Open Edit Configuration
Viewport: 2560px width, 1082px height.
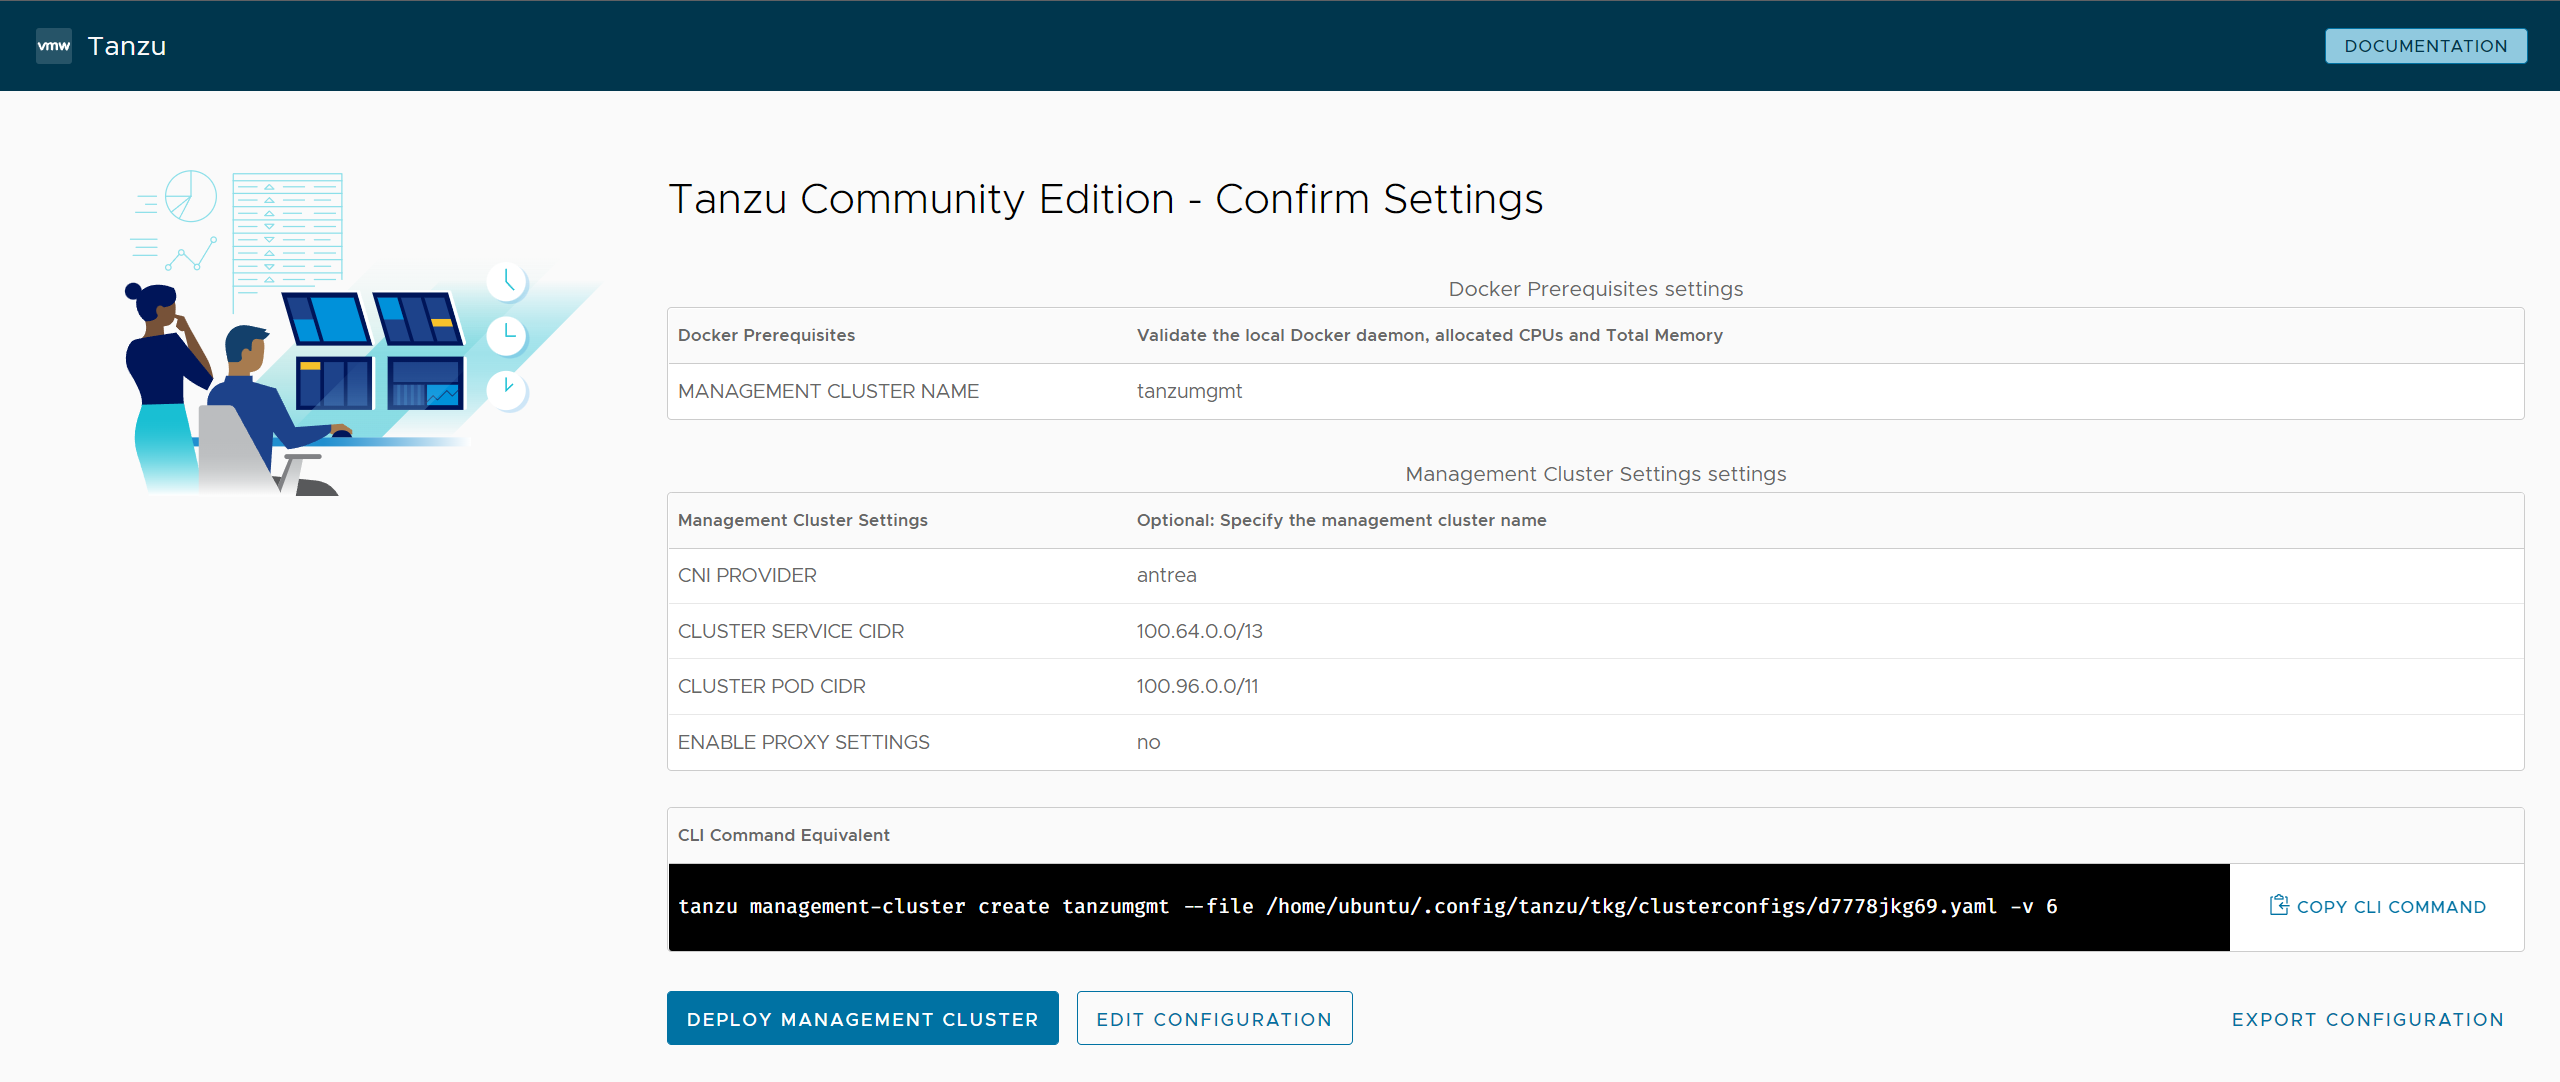click(x=1214, y=1018)
